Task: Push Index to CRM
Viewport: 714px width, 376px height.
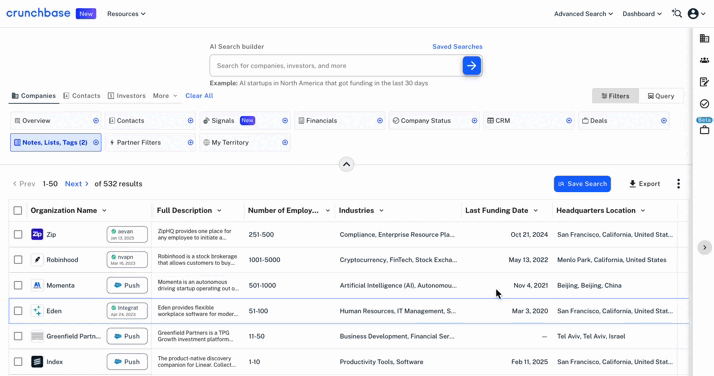Action: pyautogui.click(x=127, y=362)
